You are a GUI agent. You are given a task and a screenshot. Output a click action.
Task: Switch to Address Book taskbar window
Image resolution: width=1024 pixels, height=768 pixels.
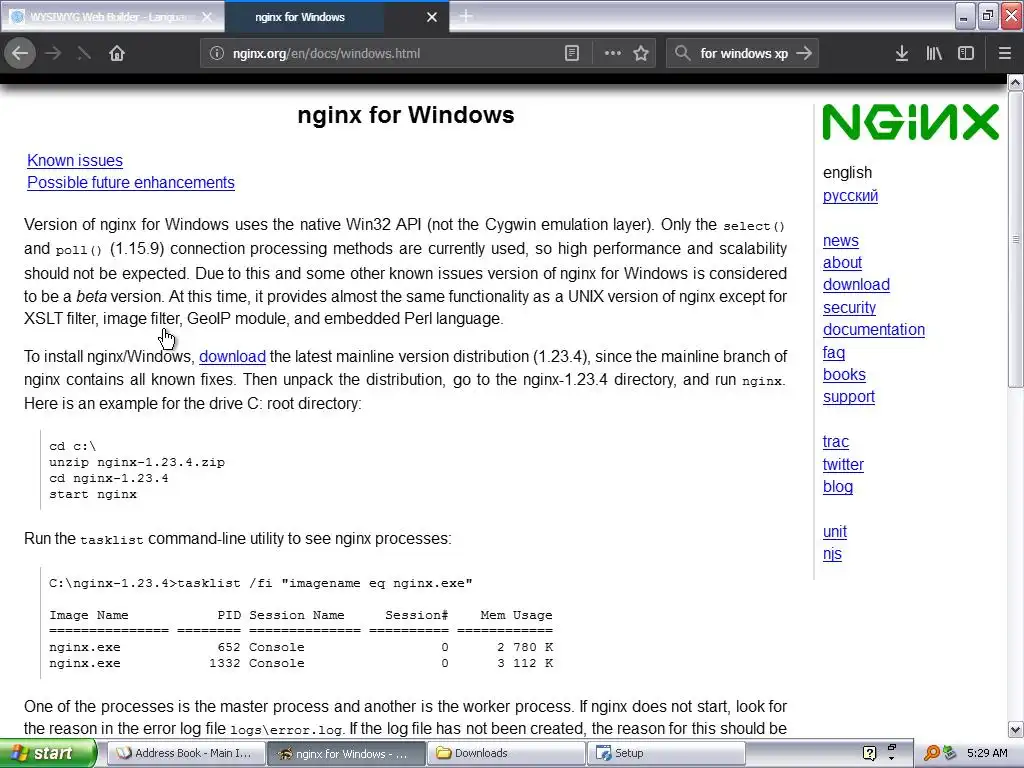184,754
